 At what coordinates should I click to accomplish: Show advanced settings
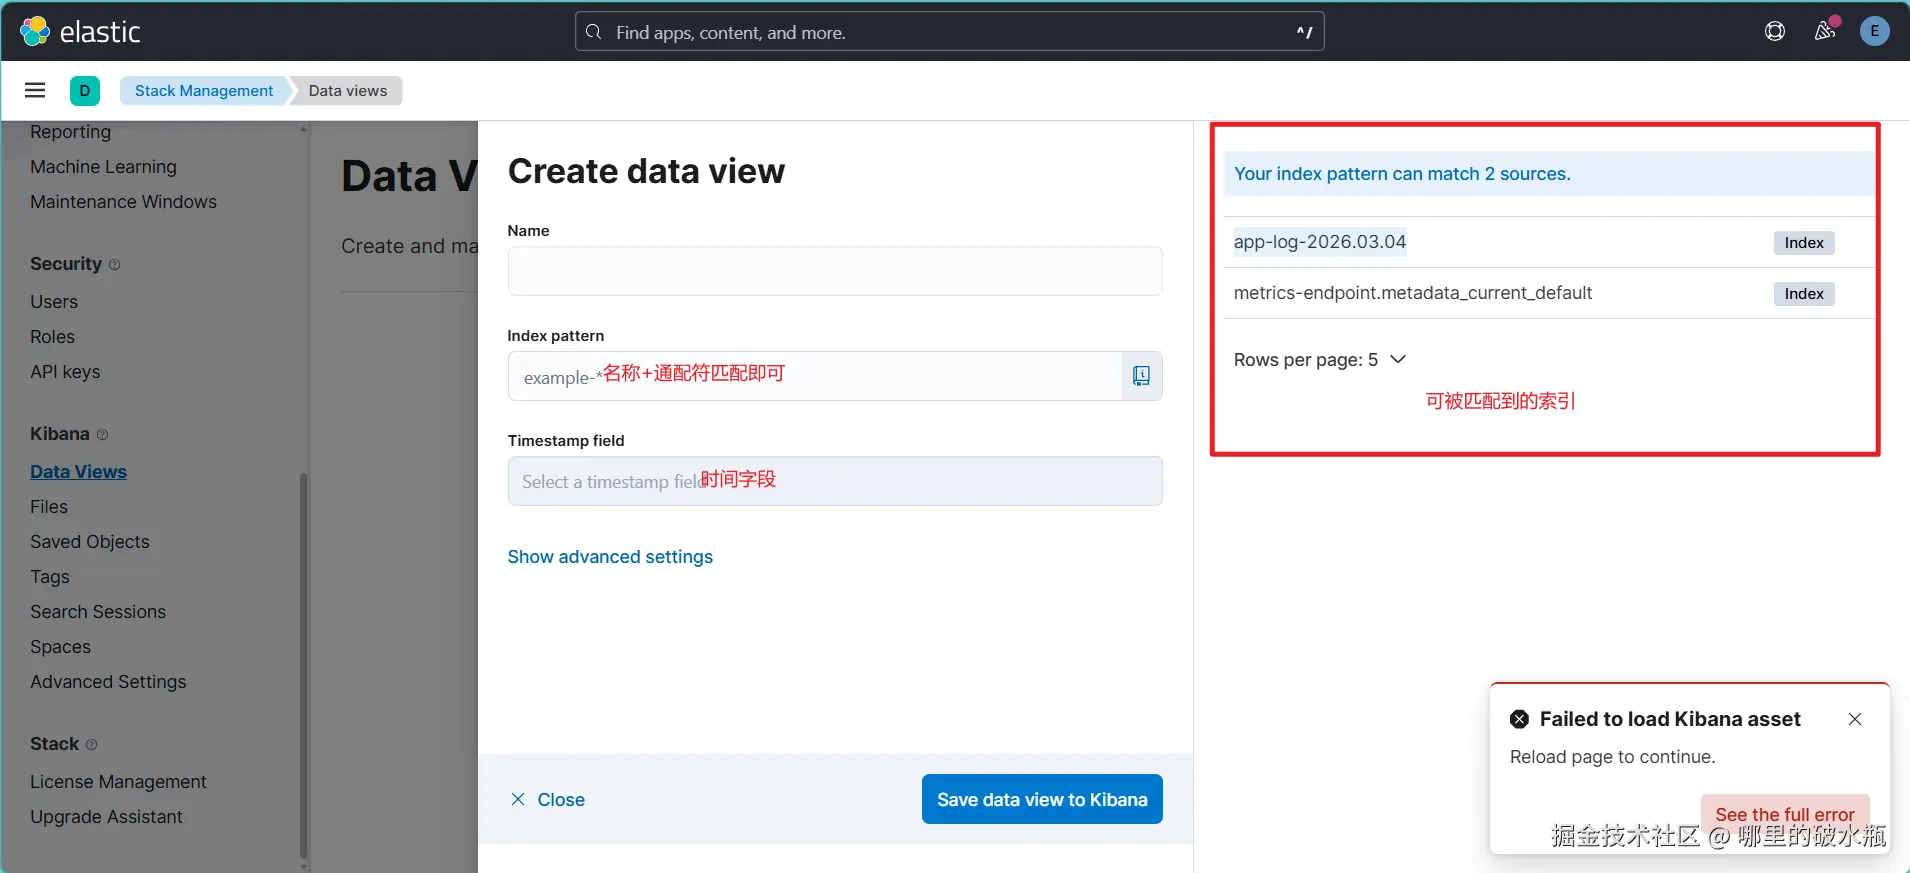[x=610, y=557]
